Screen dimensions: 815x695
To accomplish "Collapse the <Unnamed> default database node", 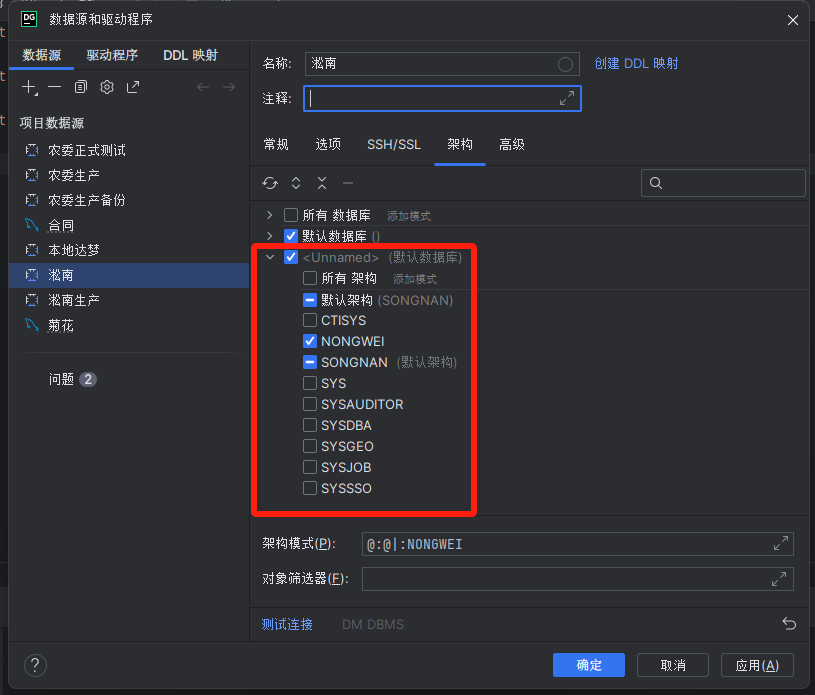I will (269, 257).
